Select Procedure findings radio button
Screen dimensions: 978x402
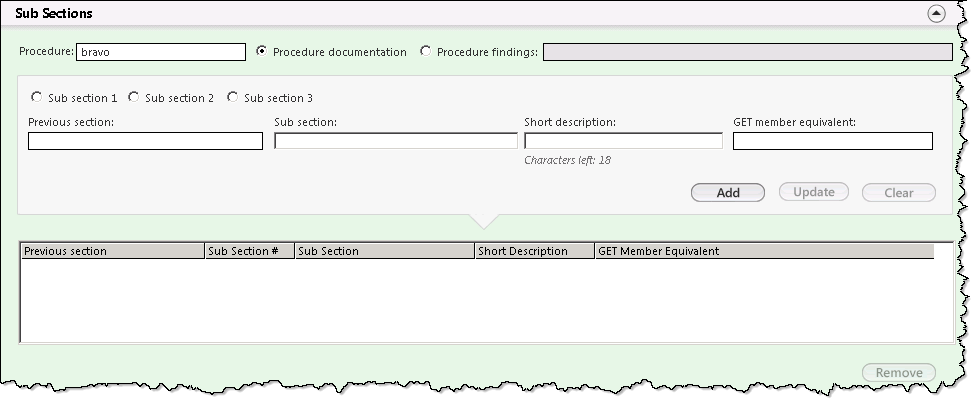[x=425, y=51]
